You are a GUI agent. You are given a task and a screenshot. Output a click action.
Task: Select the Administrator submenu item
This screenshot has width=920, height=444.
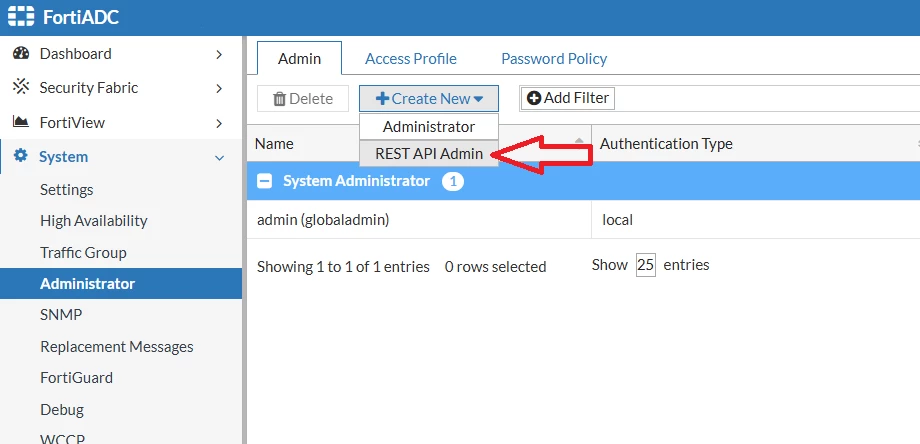120,283
